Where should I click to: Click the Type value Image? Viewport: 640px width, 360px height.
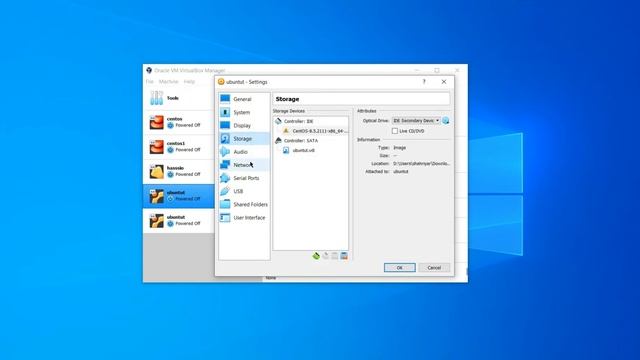(400, 148)
